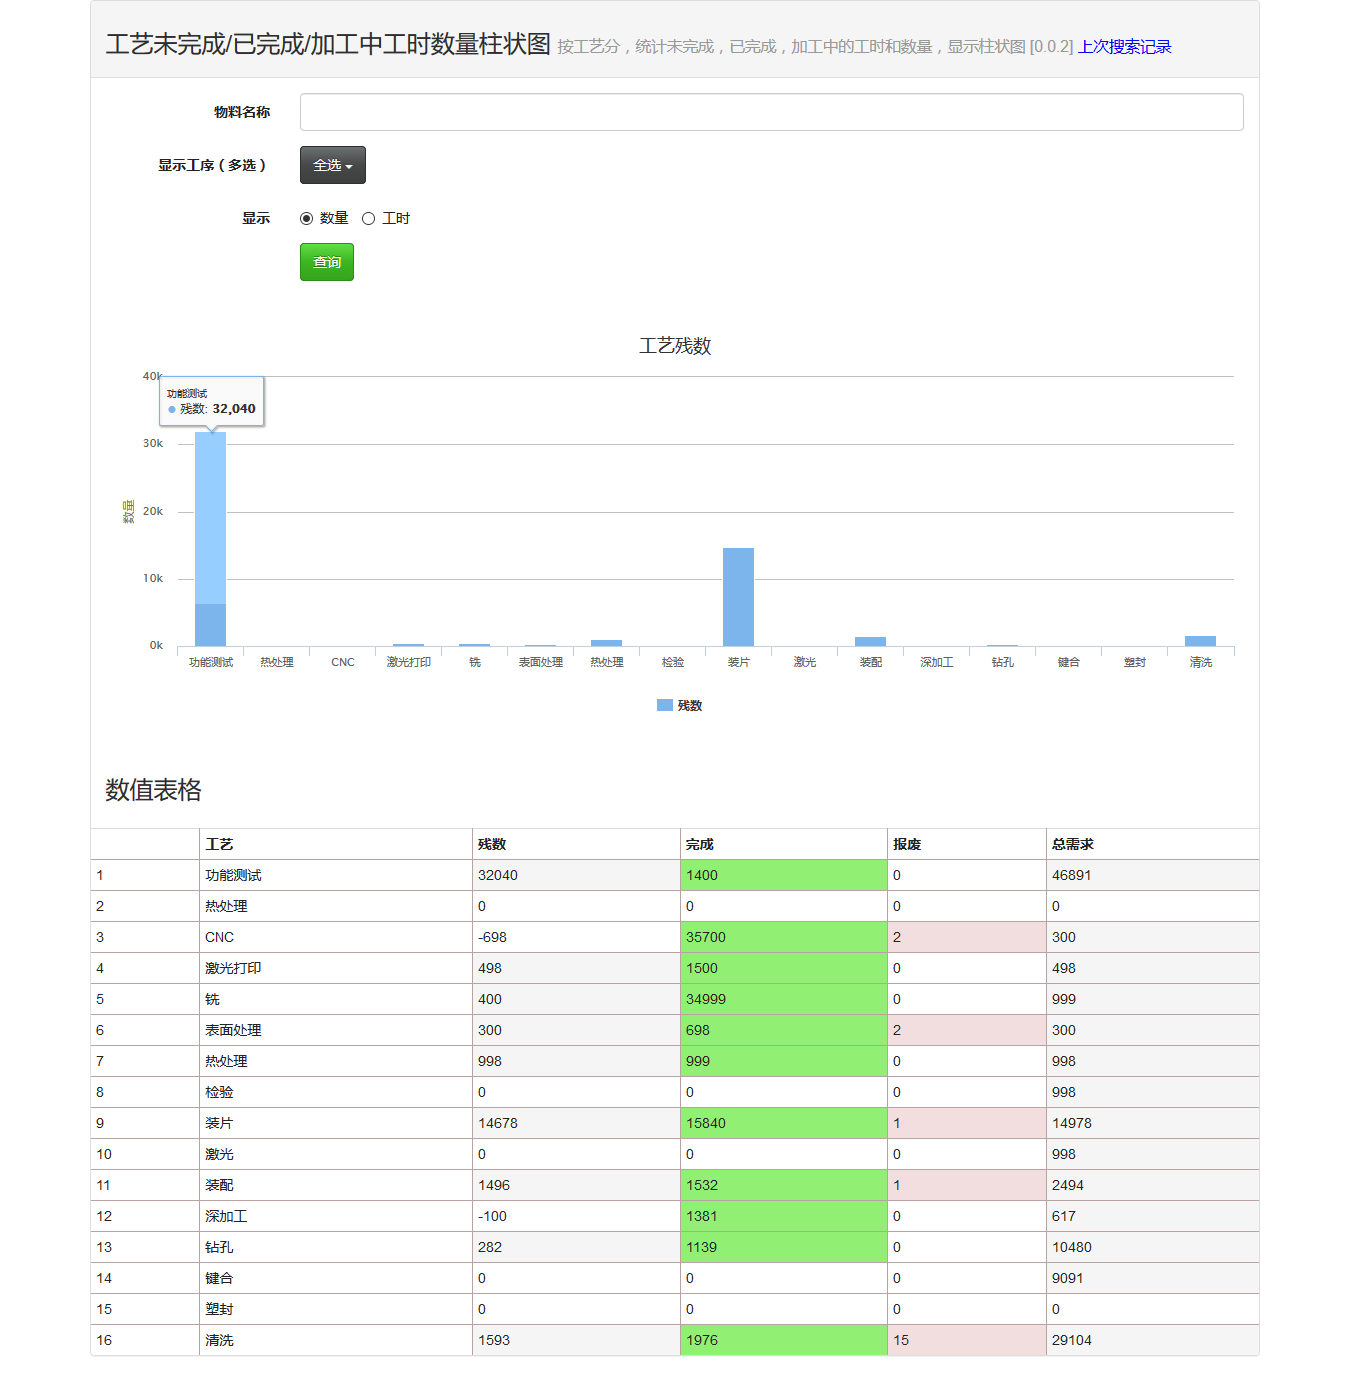Click the 完成 column header
The width and height of the screenshot is (1349, 1376).
[700, 844]
